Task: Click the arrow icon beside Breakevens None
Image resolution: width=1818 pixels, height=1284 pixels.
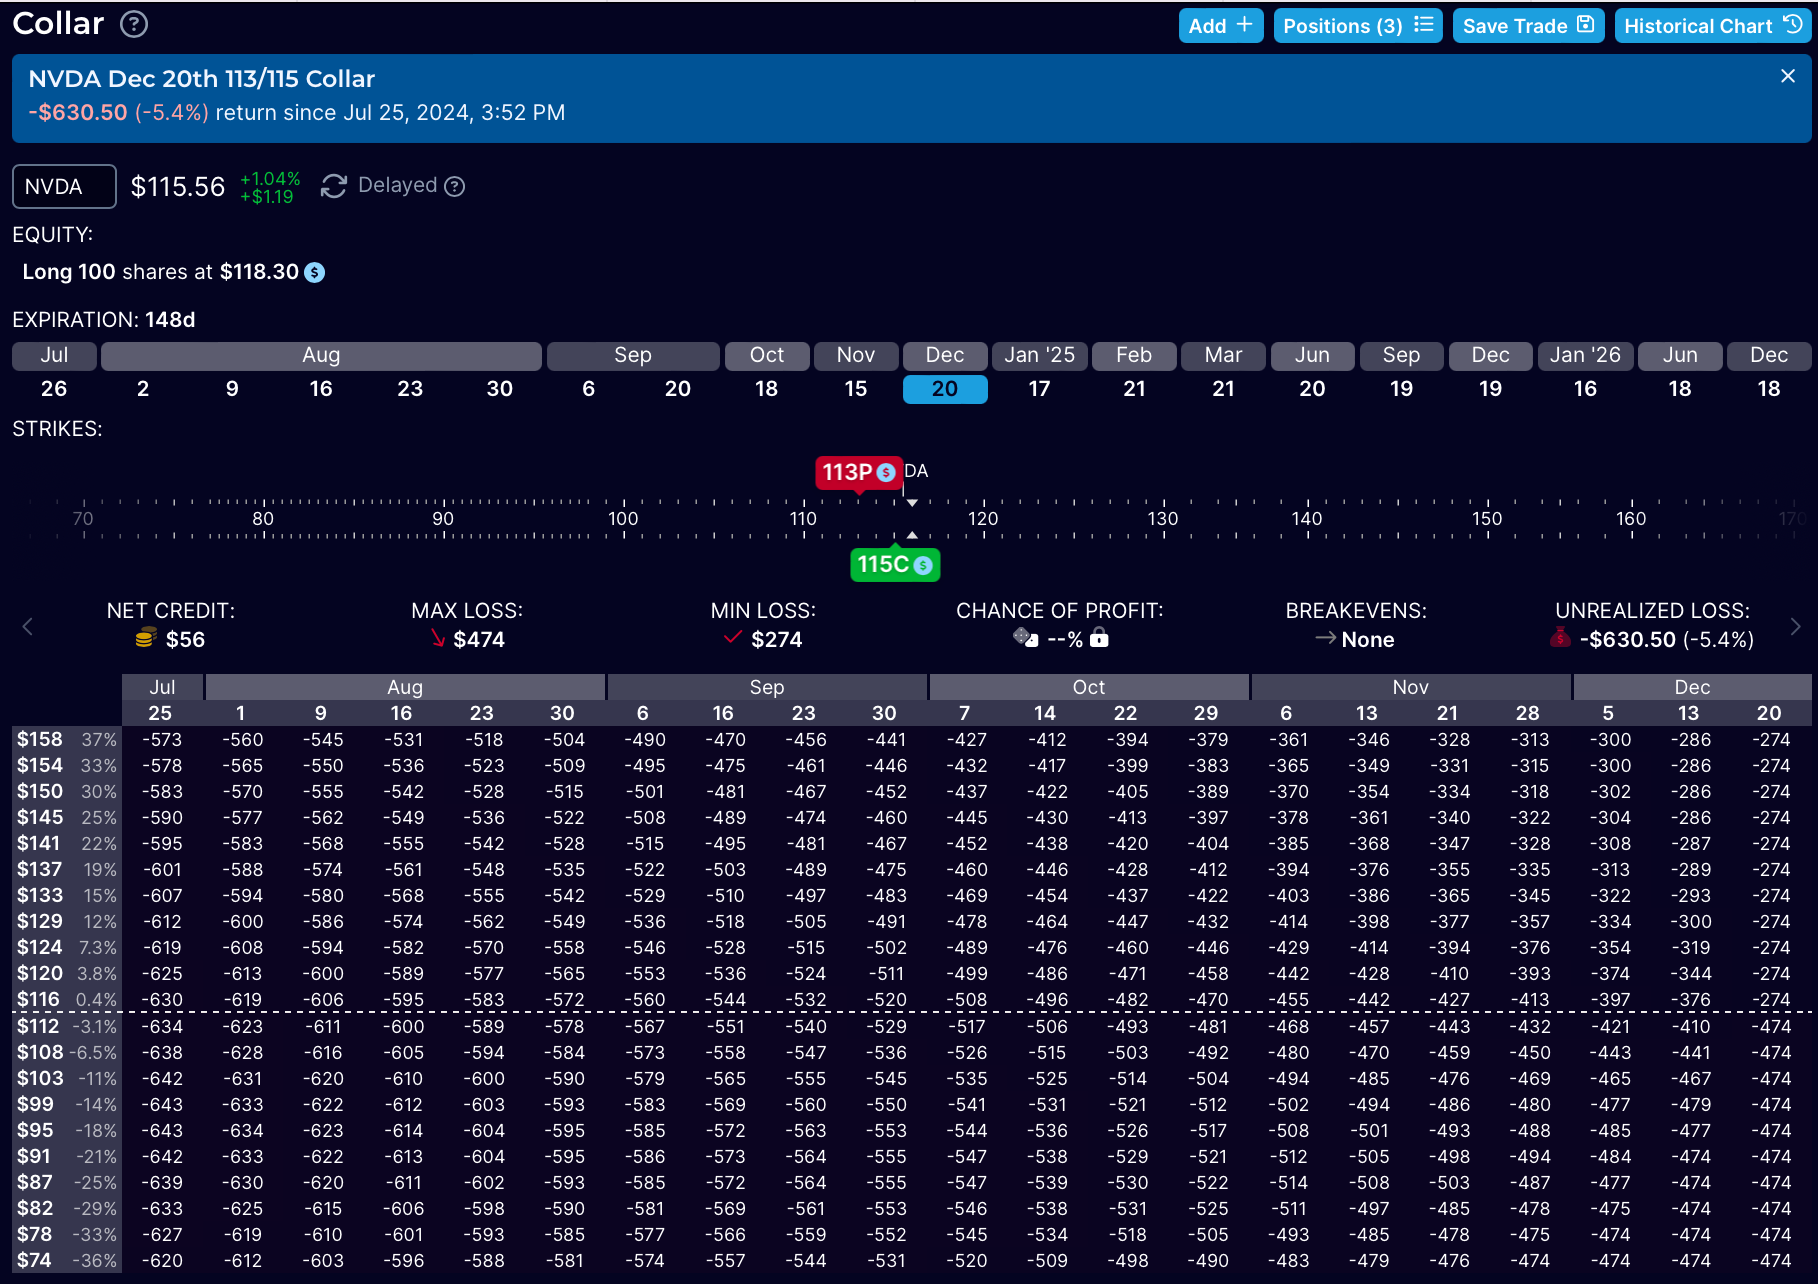Action: (x=1325, y=638)
